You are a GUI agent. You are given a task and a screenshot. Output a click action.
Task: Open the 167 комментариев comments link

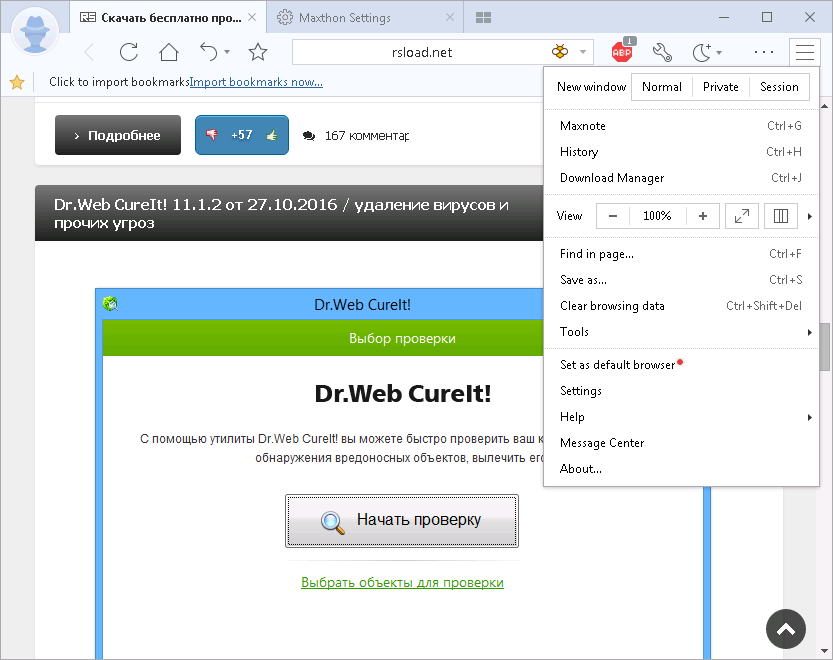point(367,136)
